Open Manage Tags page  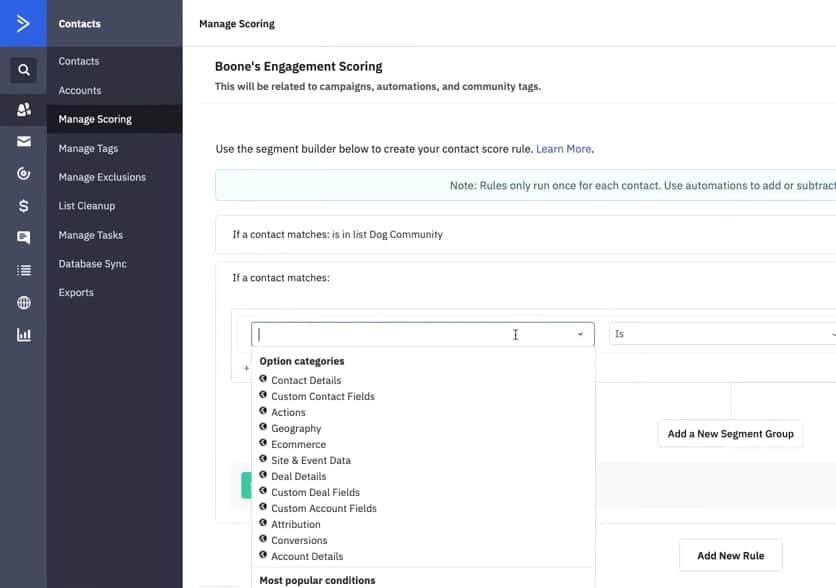(88, 148)
